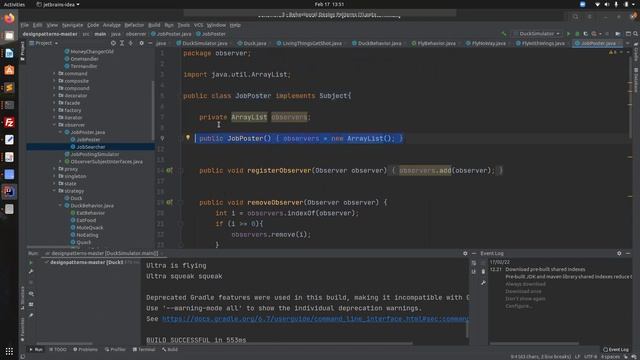
Task: Toggle the Problems tool window button
Action: pyautogui.click(x=85, y=350)
